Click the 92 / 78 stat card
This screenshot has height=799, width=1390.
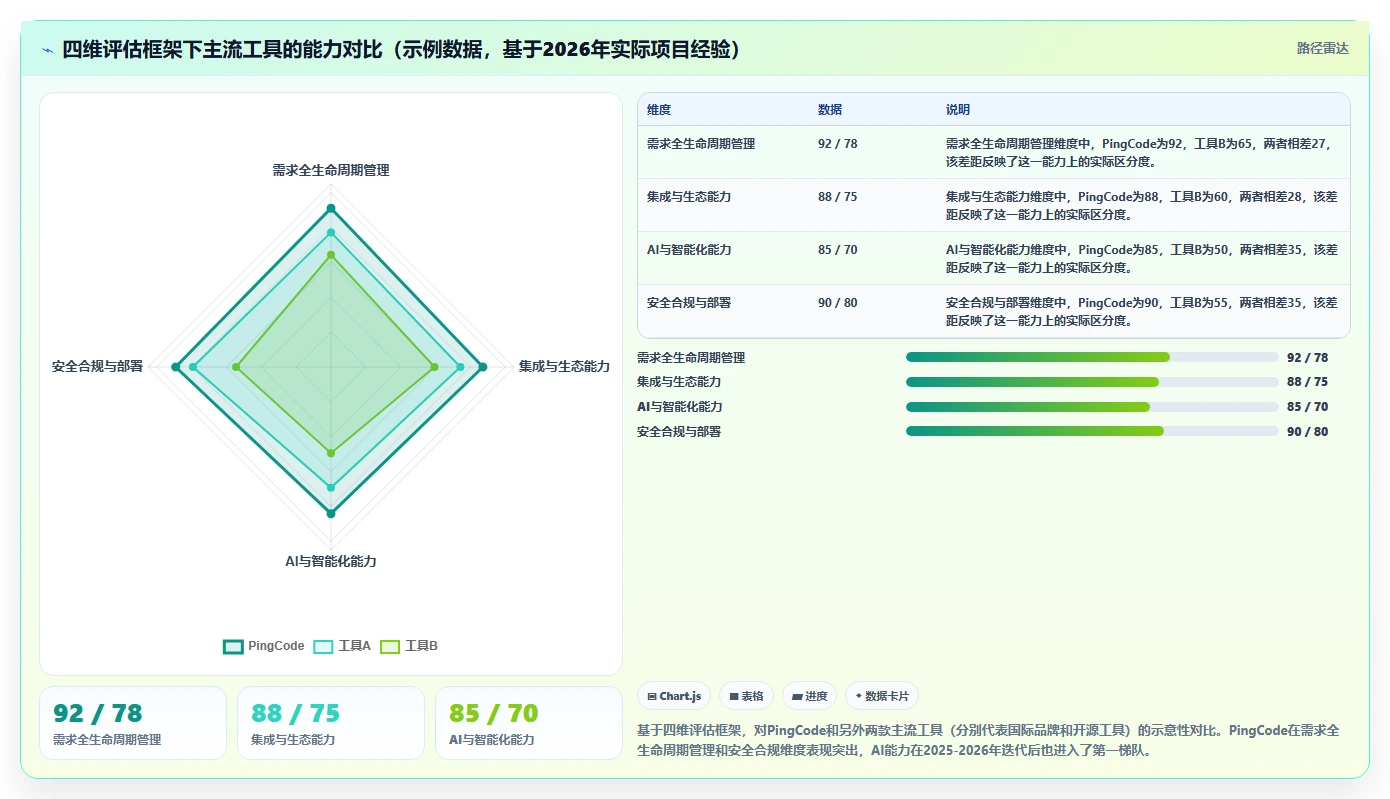point(133,723)
